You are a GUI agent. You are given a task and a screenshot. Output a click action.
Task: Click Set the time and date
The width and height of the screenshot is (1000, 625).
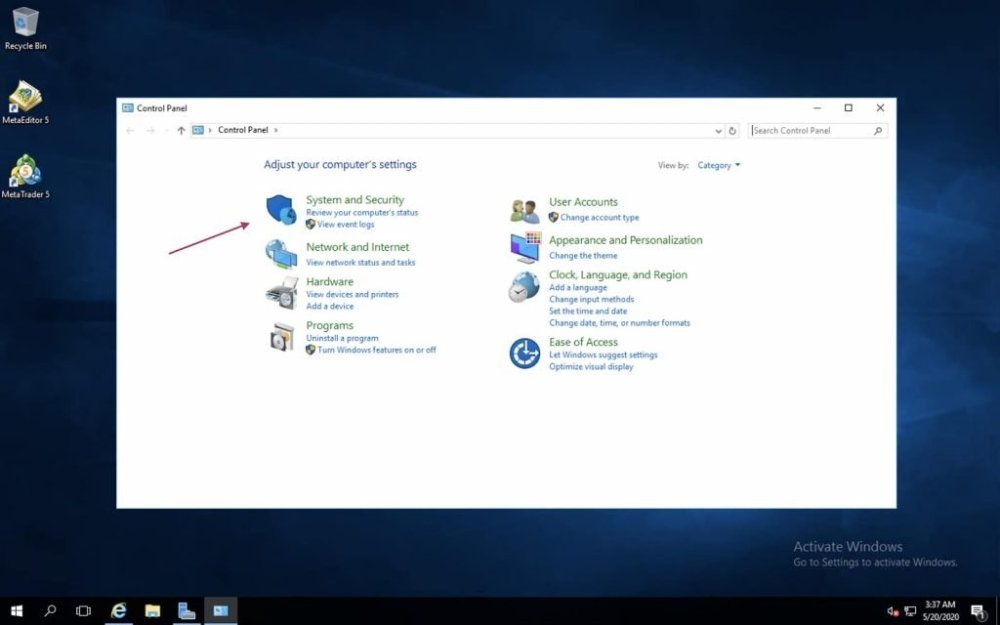point(588,311)
